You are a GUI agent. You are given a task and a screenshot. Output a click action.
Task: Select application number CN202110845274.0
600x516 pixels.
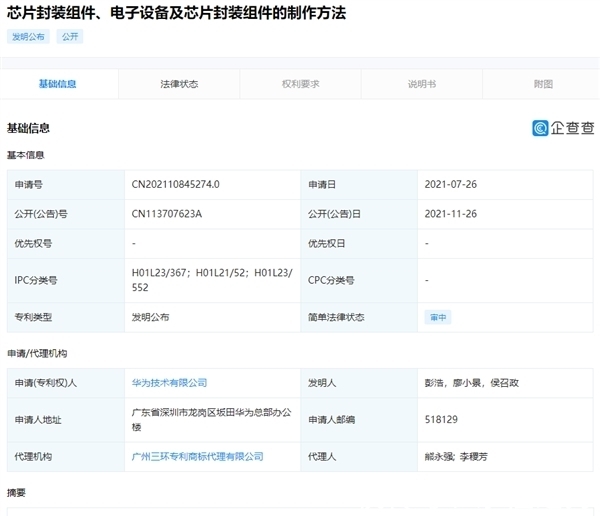(176, 185)
